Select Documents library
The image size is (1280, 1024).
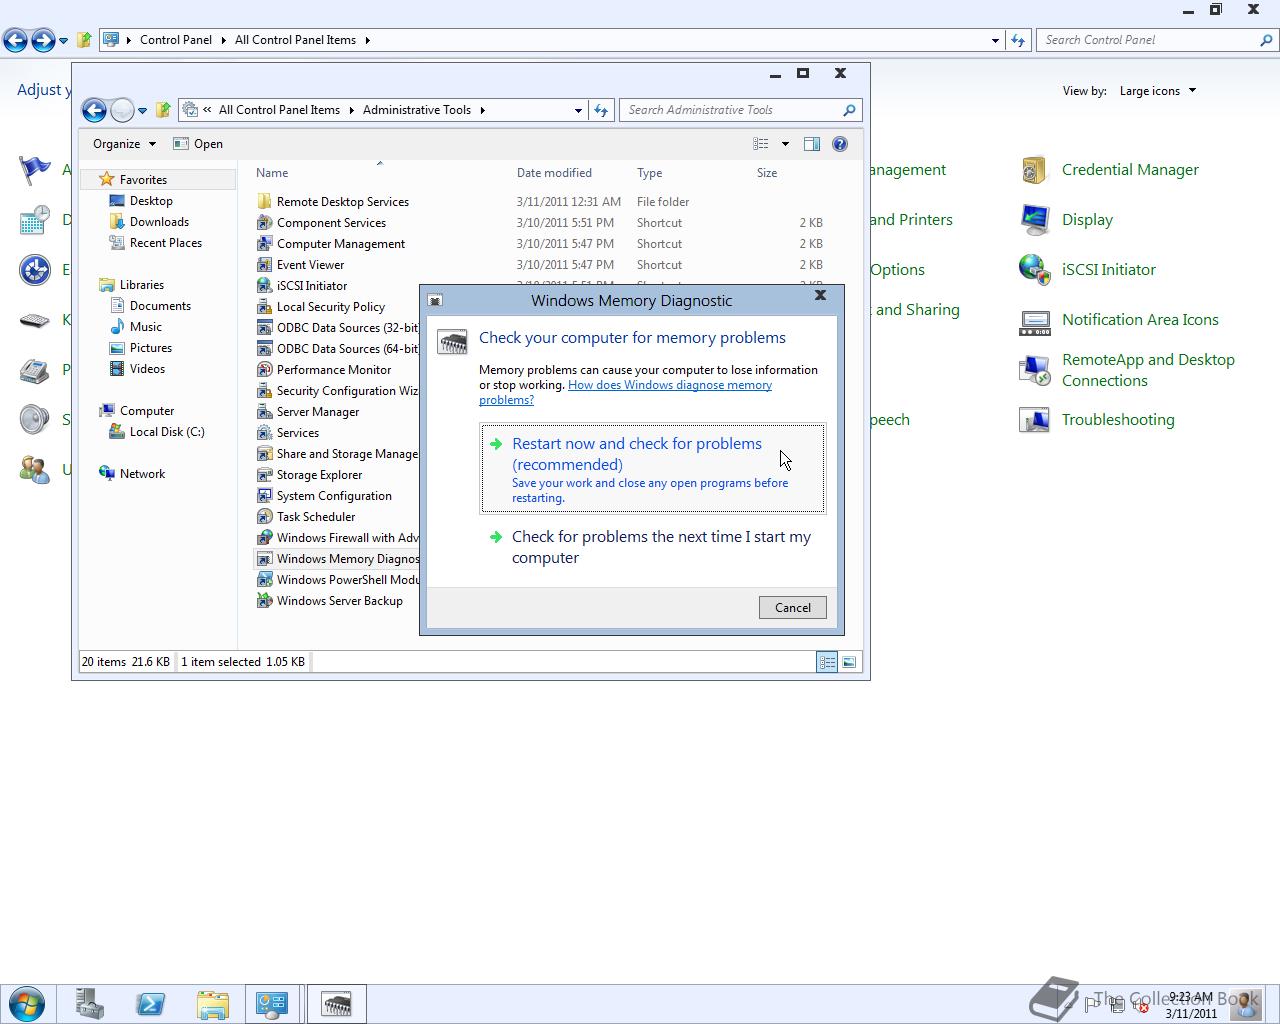[160, 306]
